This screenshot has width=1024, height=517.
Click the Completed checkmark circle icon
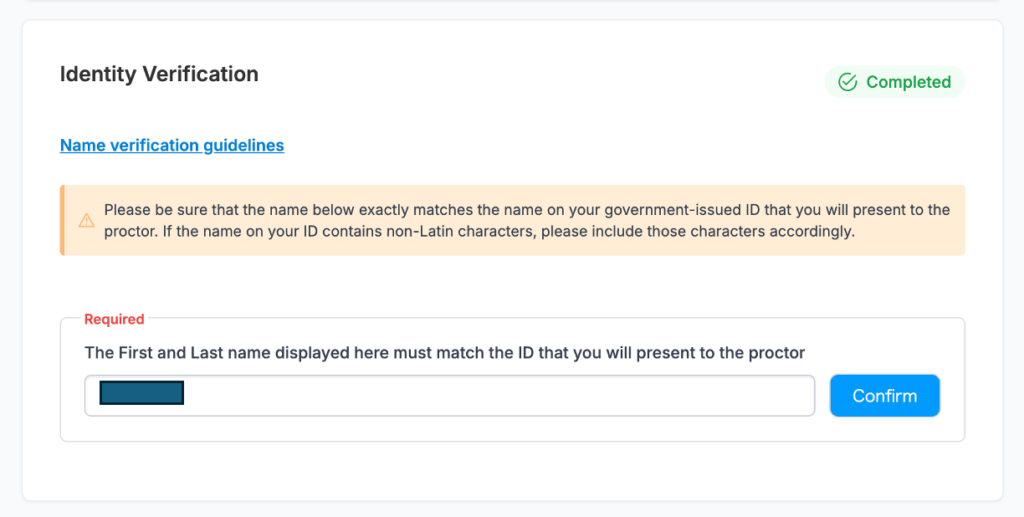848,82
